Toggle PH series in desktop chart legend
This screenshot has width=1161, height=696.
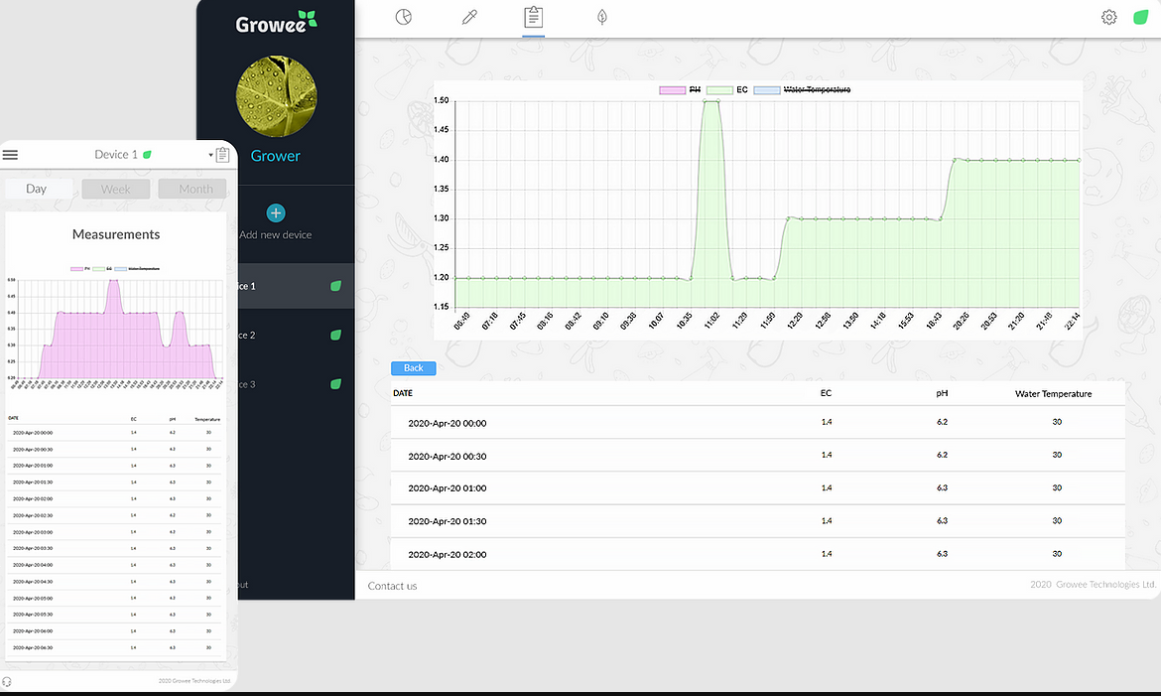click(x=680, y=90)
